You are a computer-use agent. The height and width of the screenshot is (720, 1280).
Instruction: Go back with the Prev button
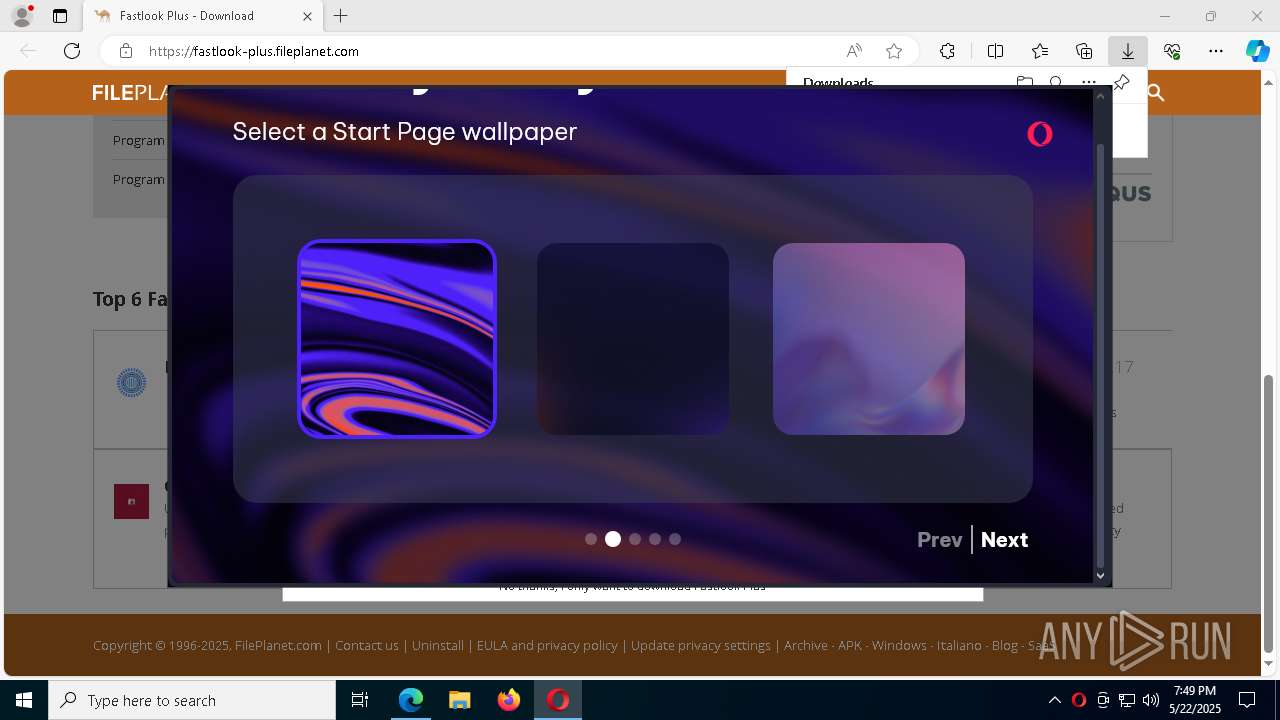click(x=940, y=540)
